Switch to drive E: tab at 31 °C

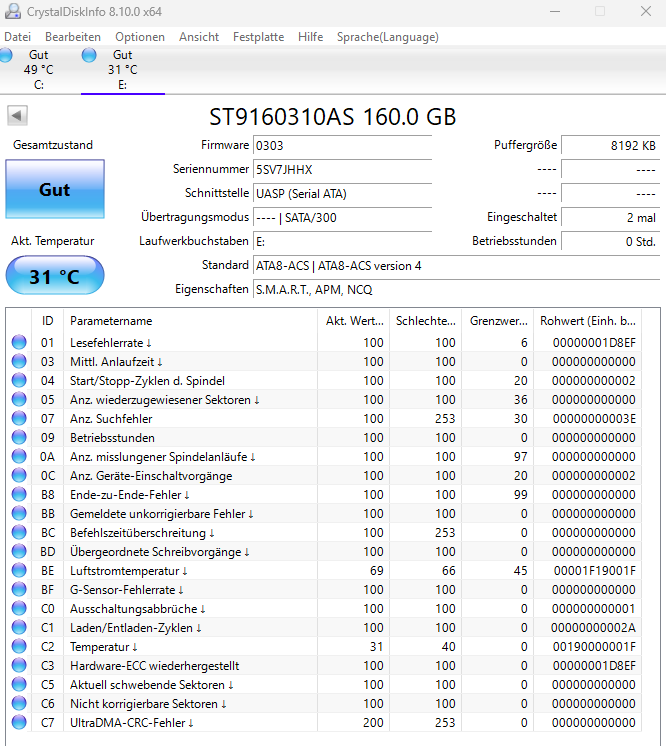coord(123,69)
